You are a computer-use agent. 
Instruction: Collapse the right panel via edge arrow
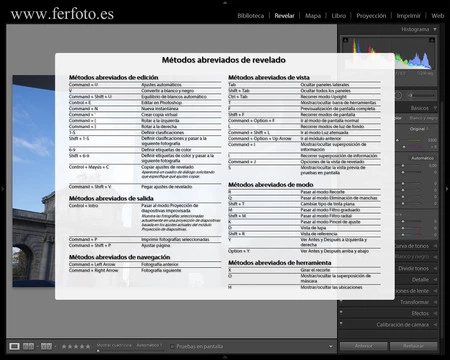click(x=447, y=189)
